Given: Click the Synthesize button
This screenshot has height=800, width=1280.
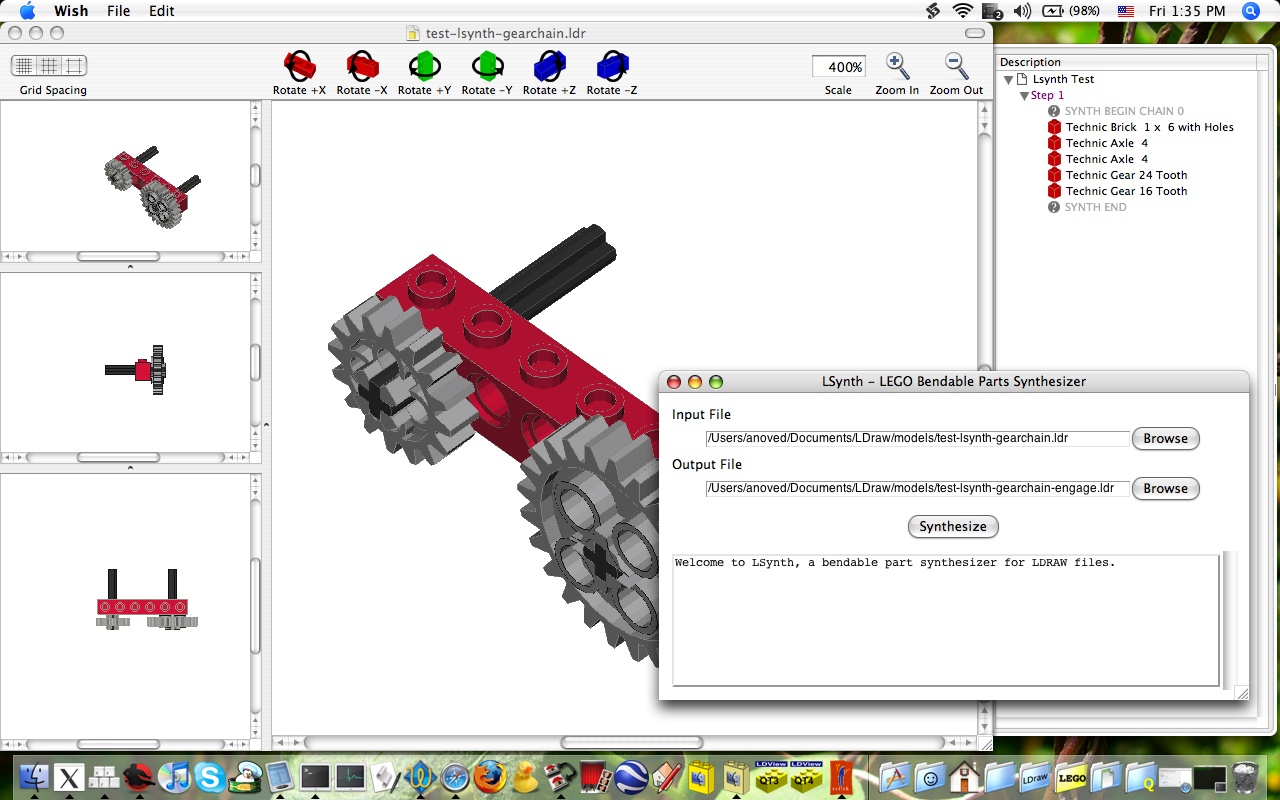Looking at the screenshot, I should (953, 526).
